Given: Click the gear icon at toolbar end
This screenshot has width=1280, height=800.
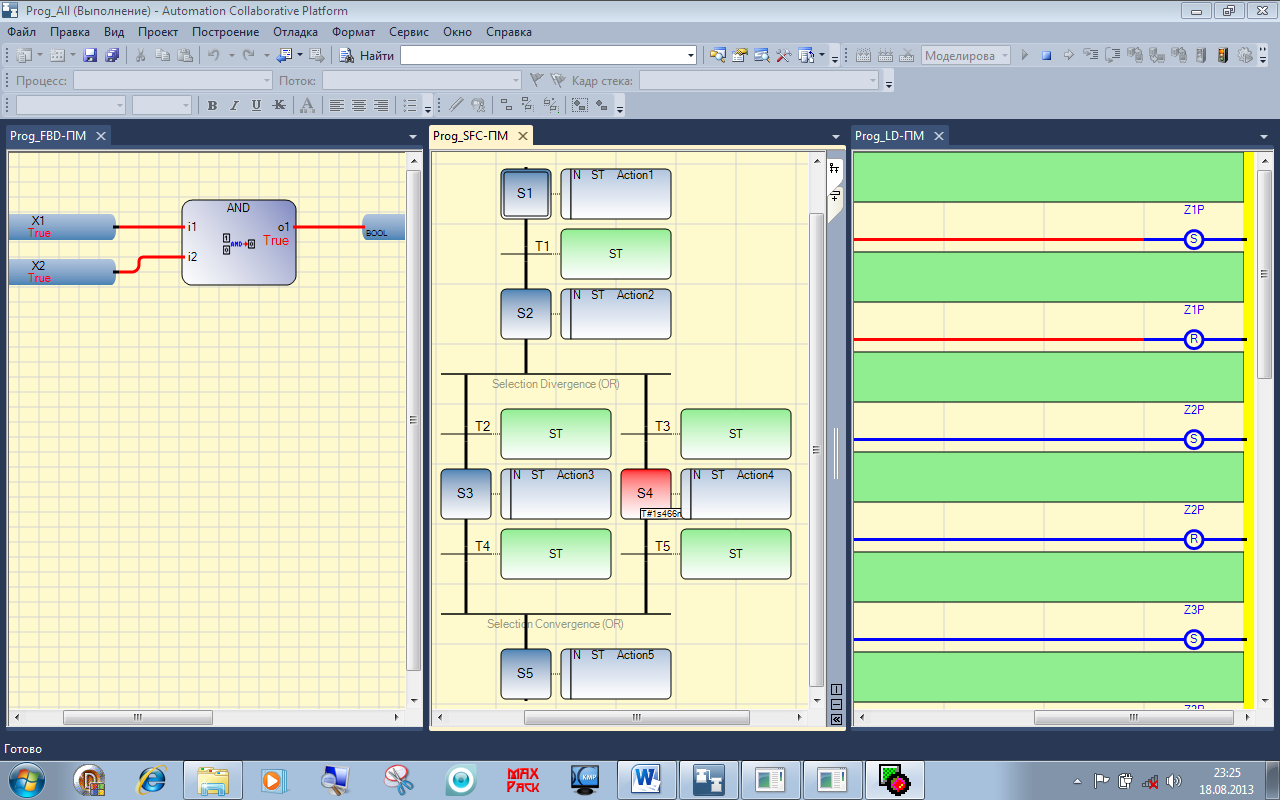Looking at the screenshot, I should (1245, 56).
